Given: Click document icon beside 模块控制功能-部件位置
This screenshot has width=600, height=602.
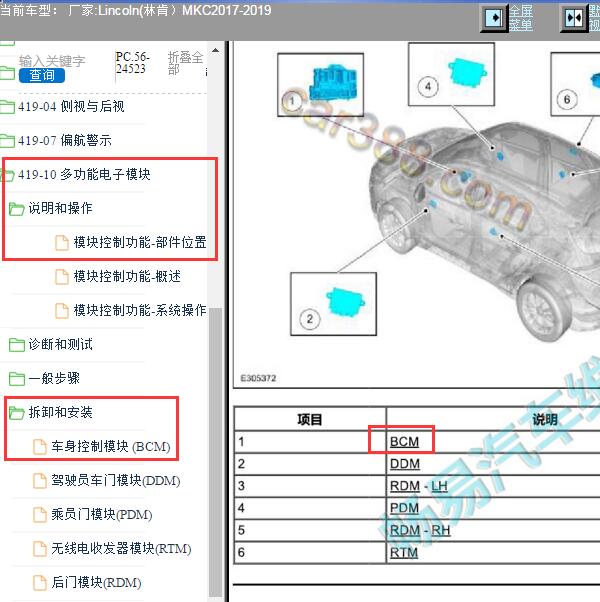Looking at the screenshot, I should click(x=62, y=243).
